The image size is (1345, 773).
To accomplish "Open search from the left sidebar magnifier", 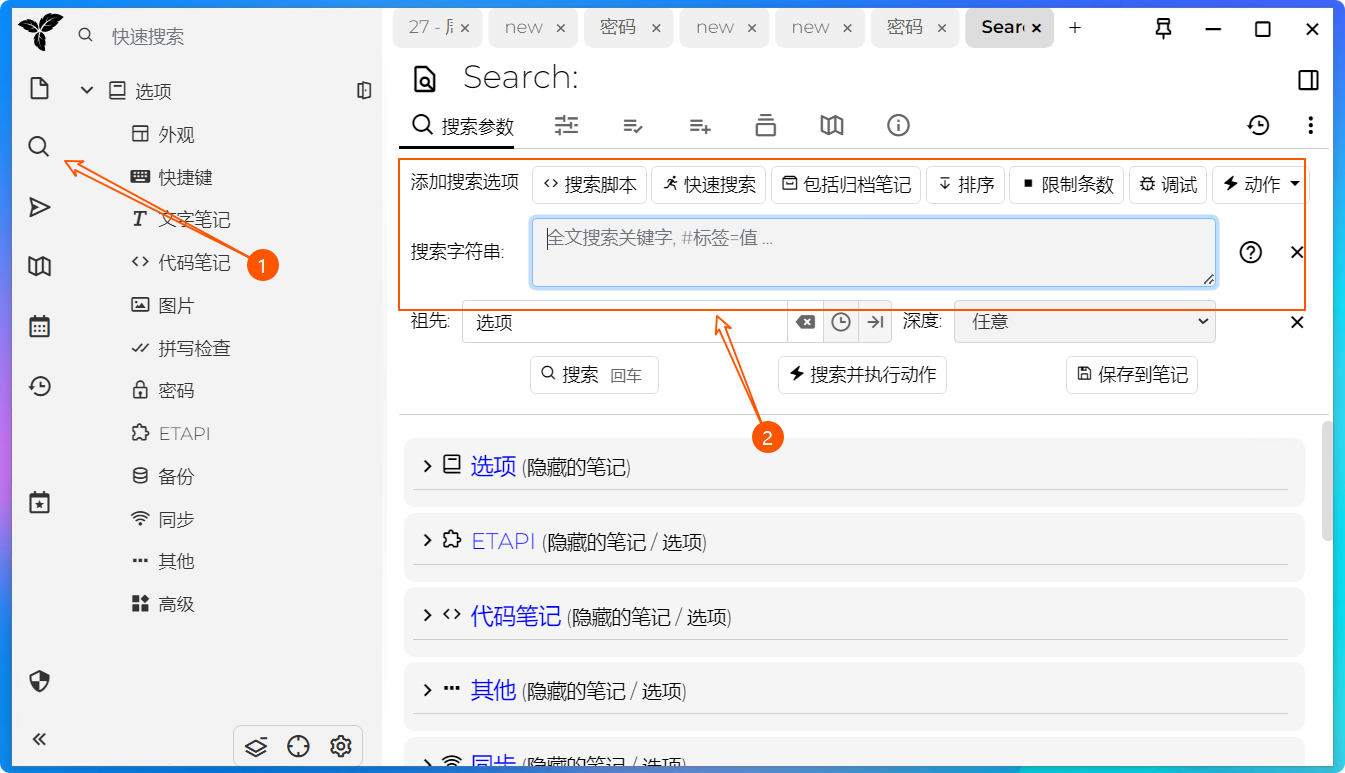I will click(x=39, y=147).
